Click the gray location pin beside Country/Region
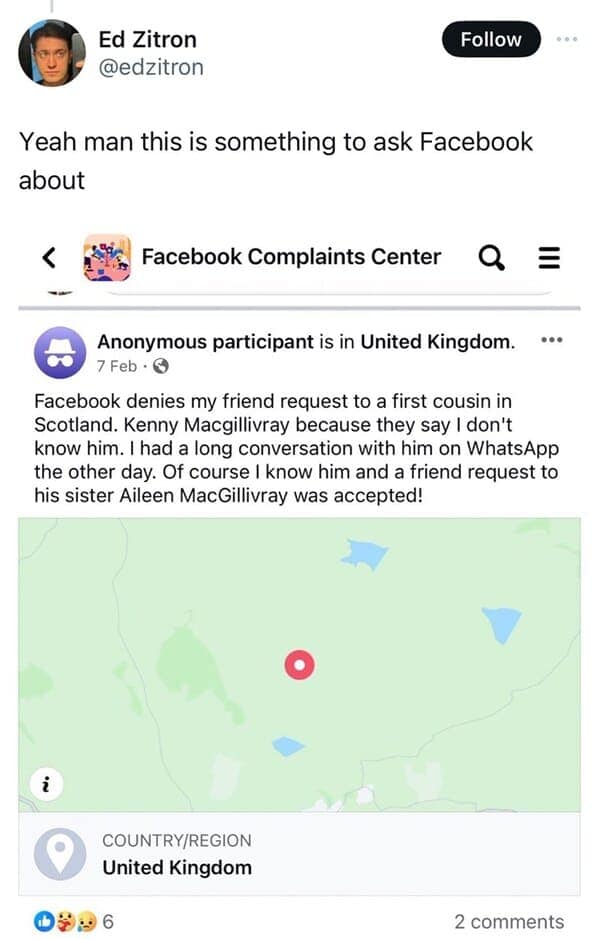599x939 pixels. [x=61, y=855]
